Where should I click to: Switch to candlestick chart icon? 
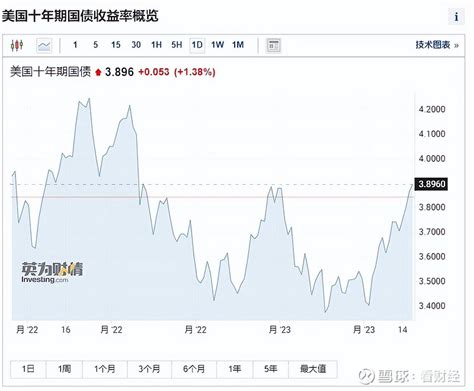(17, 45)
